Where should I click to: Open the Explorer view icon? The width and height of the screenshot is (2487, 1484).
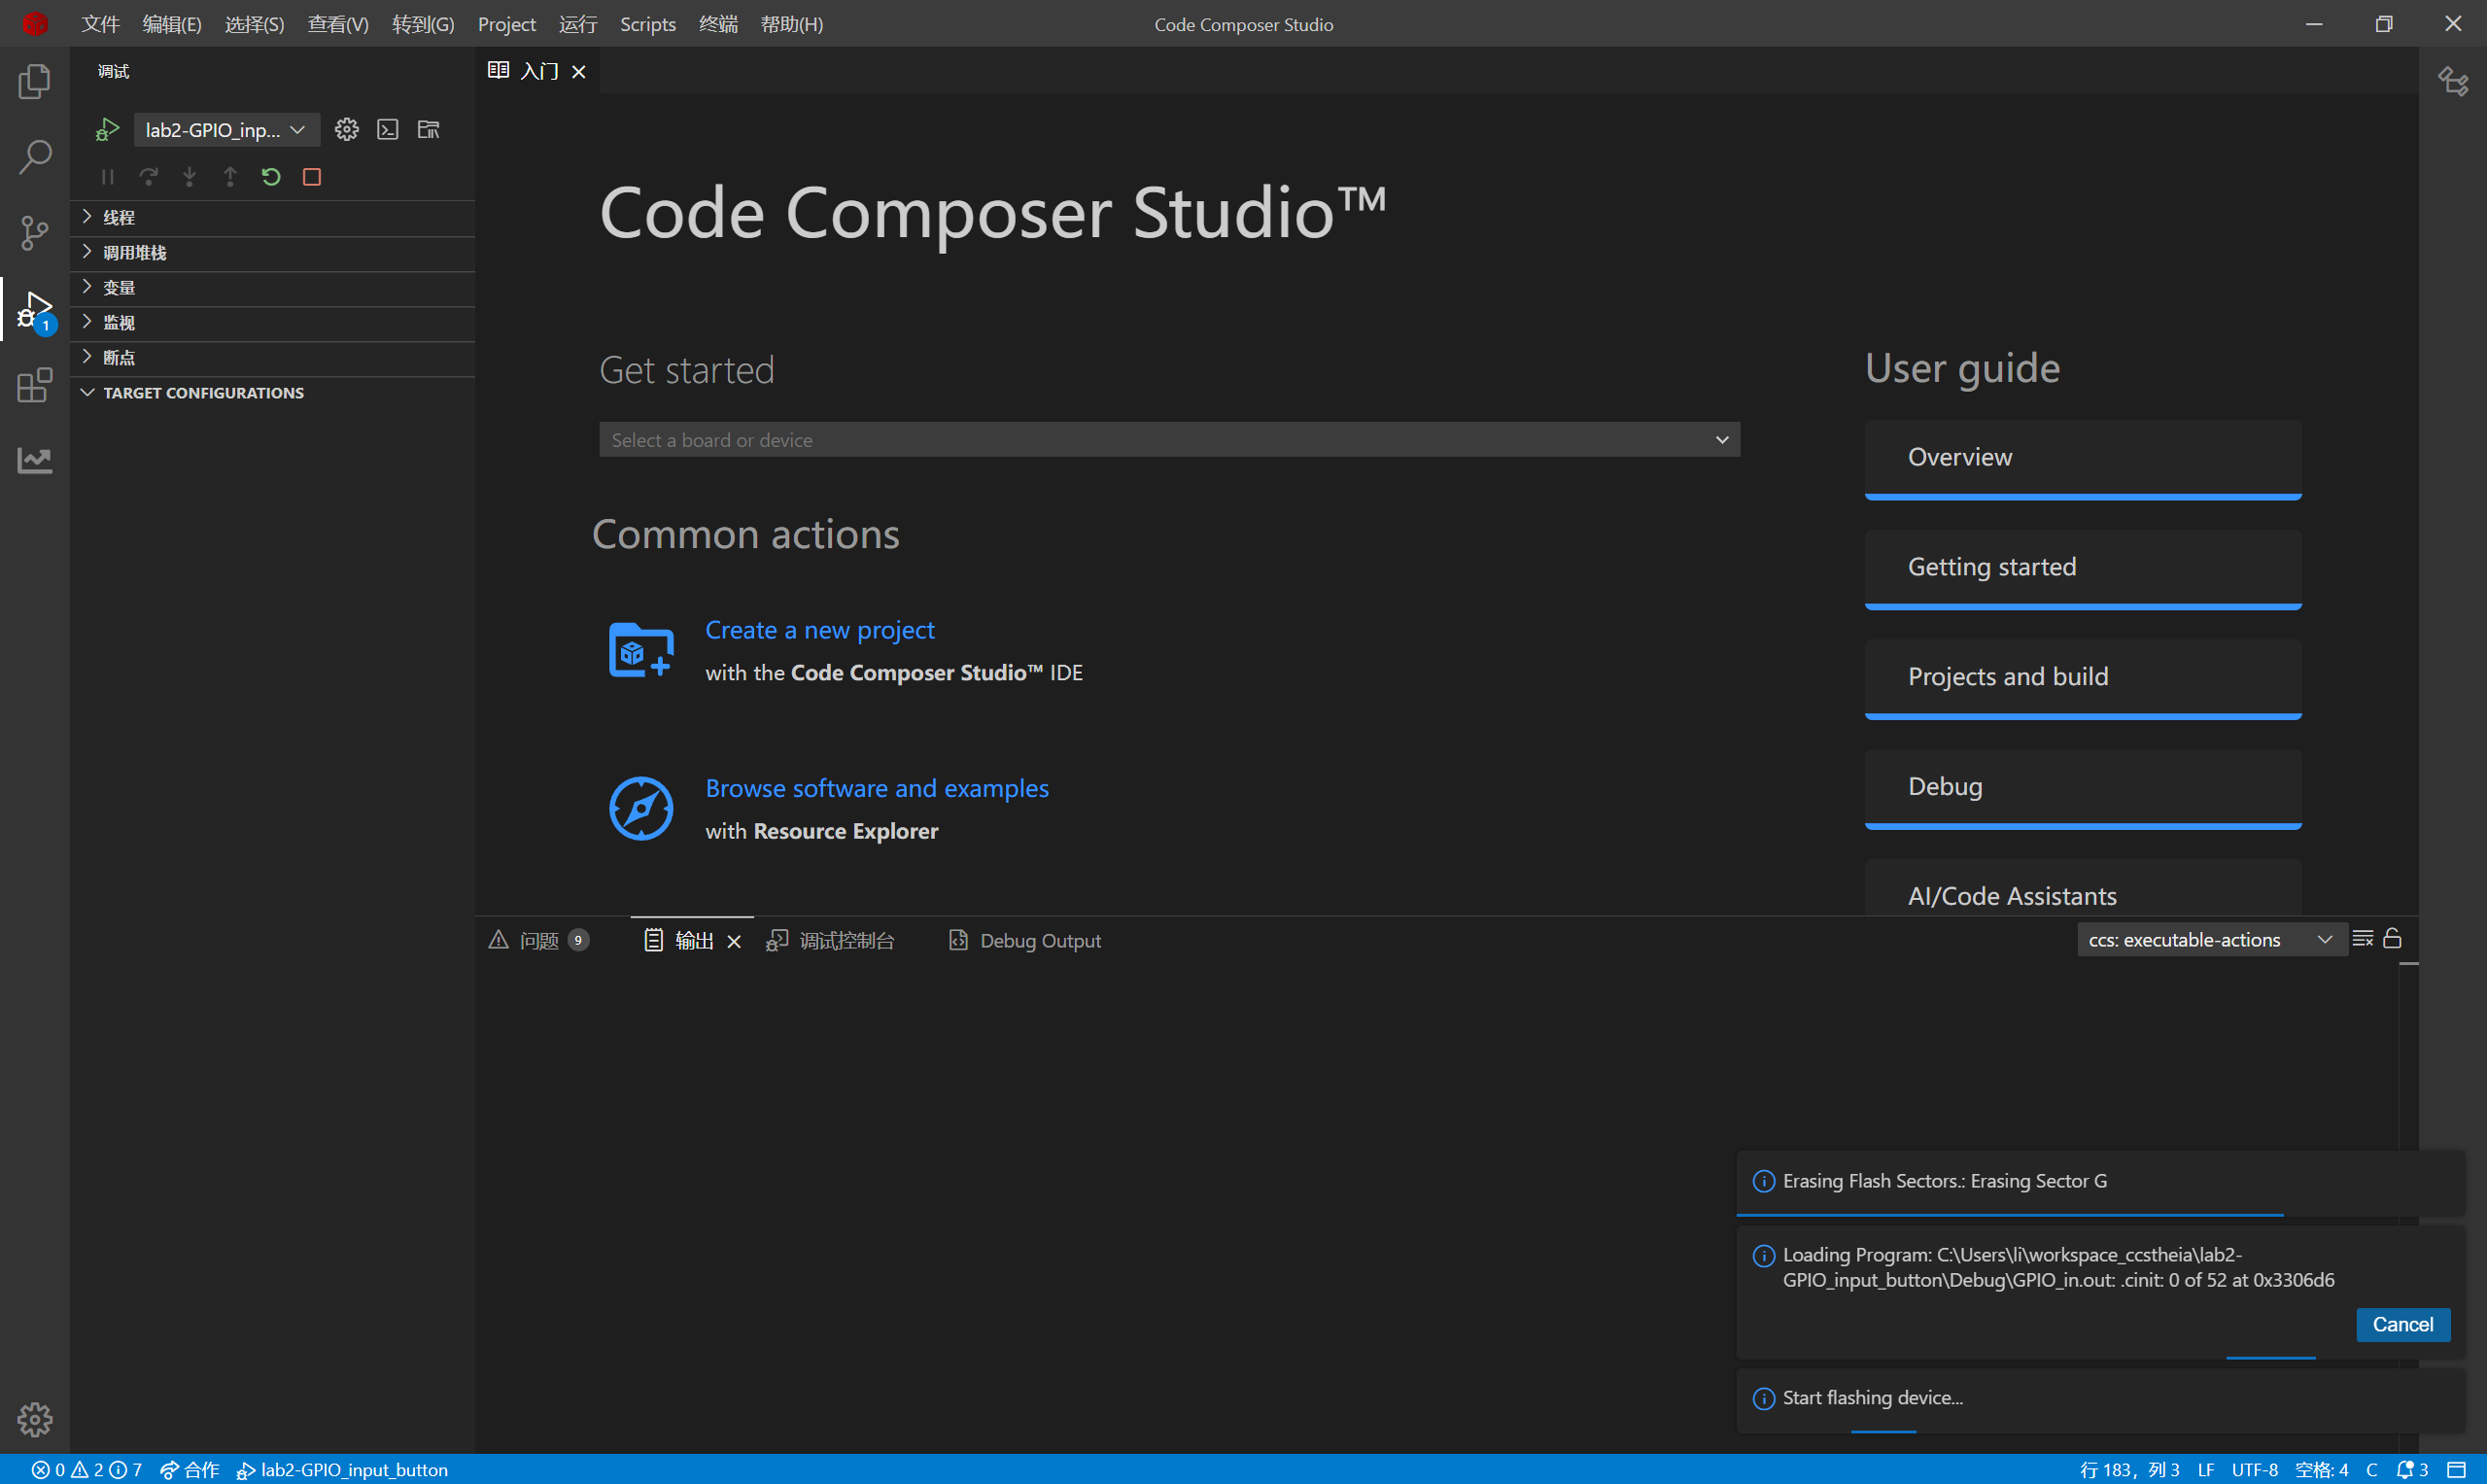[x=35, y=81]
